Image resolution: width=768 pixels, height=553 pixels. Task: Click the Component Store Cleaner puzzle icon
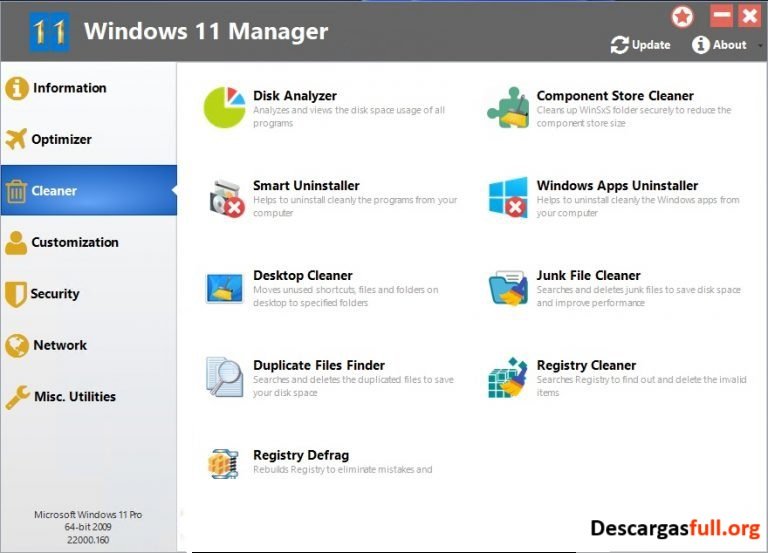coord(508,107)
